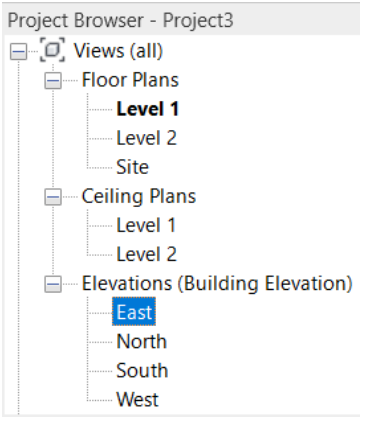Select the Ceiling Plans category label

(x=139, y=196)
